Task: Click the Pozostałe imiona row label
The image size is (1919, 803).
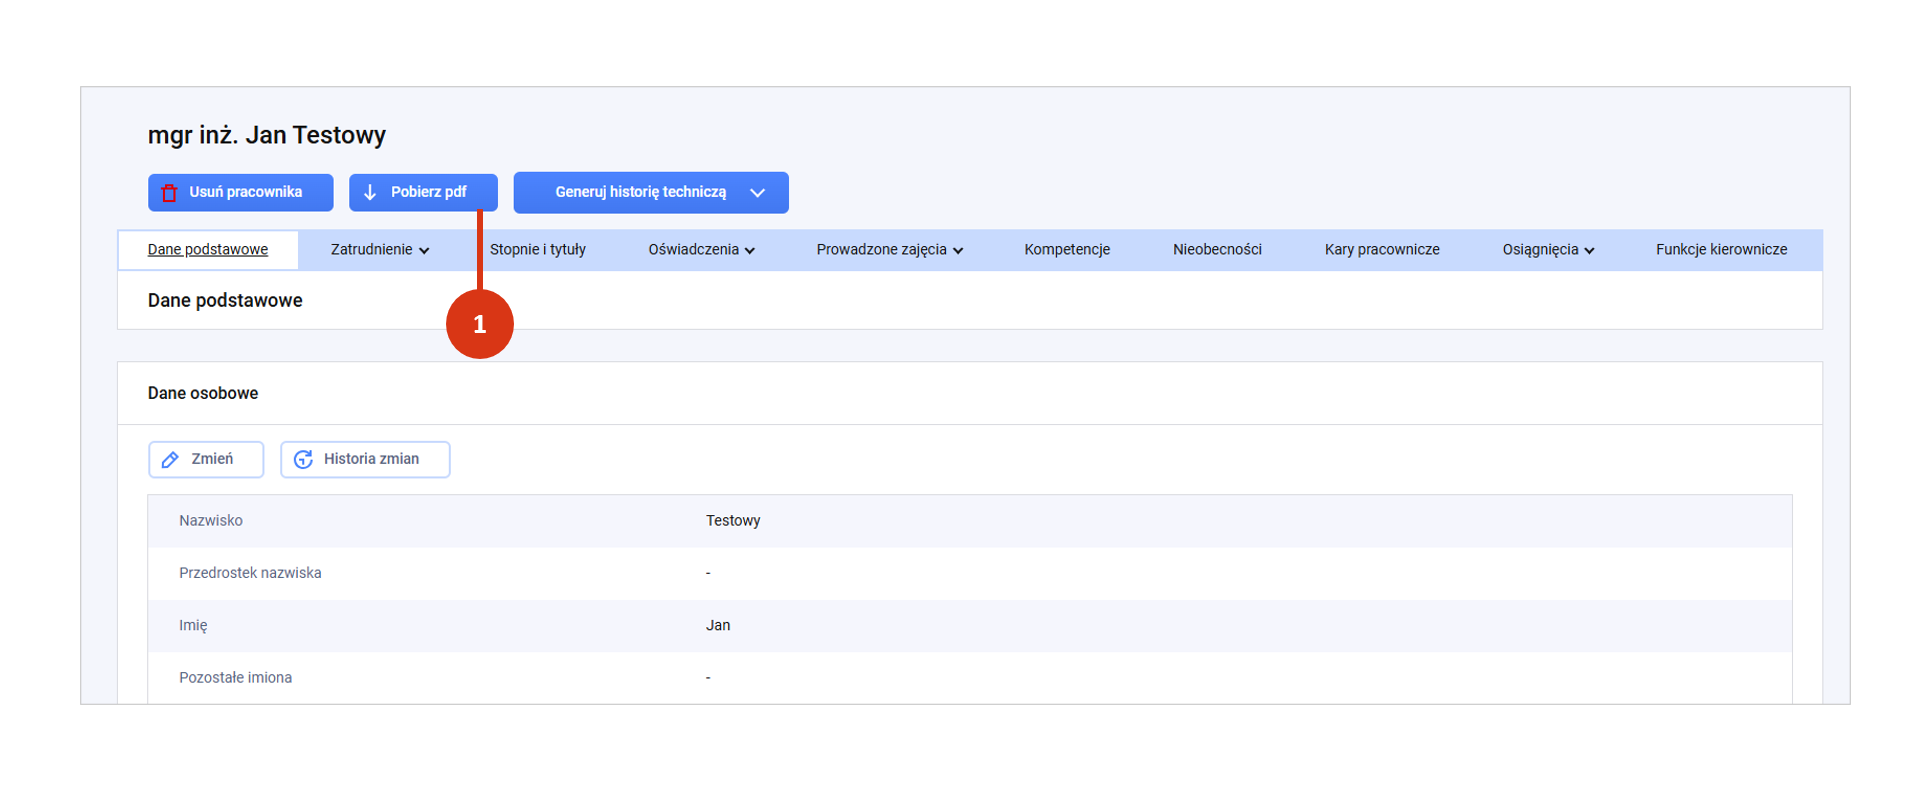Action: pos(235,678)
